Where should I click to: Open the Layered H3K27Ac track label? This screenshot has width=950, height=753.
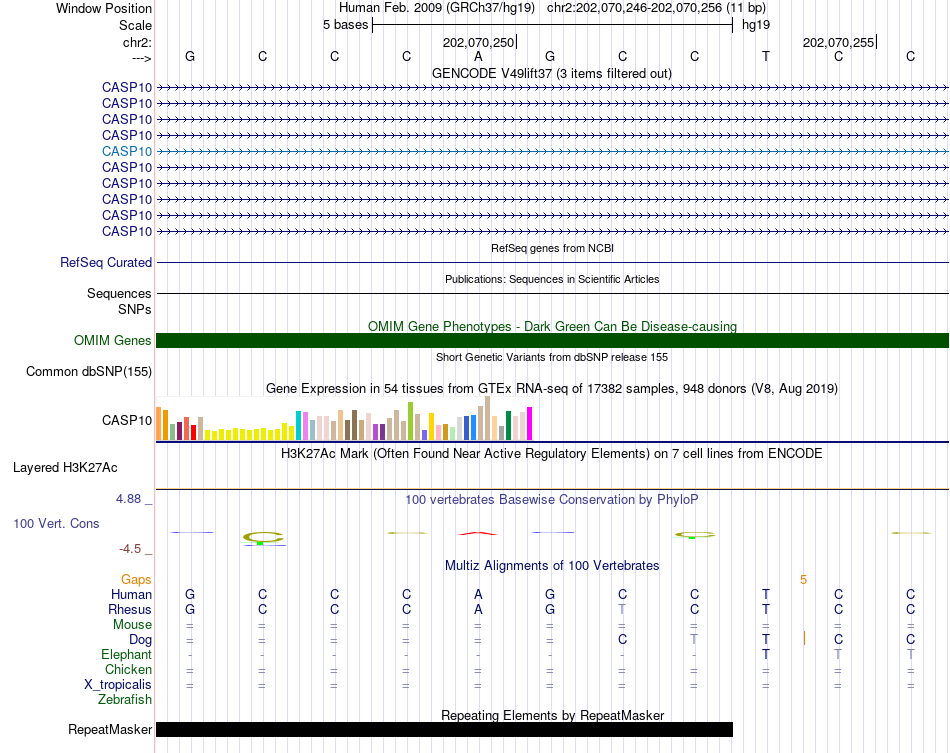pyautogui.click(x=65, y=468)
